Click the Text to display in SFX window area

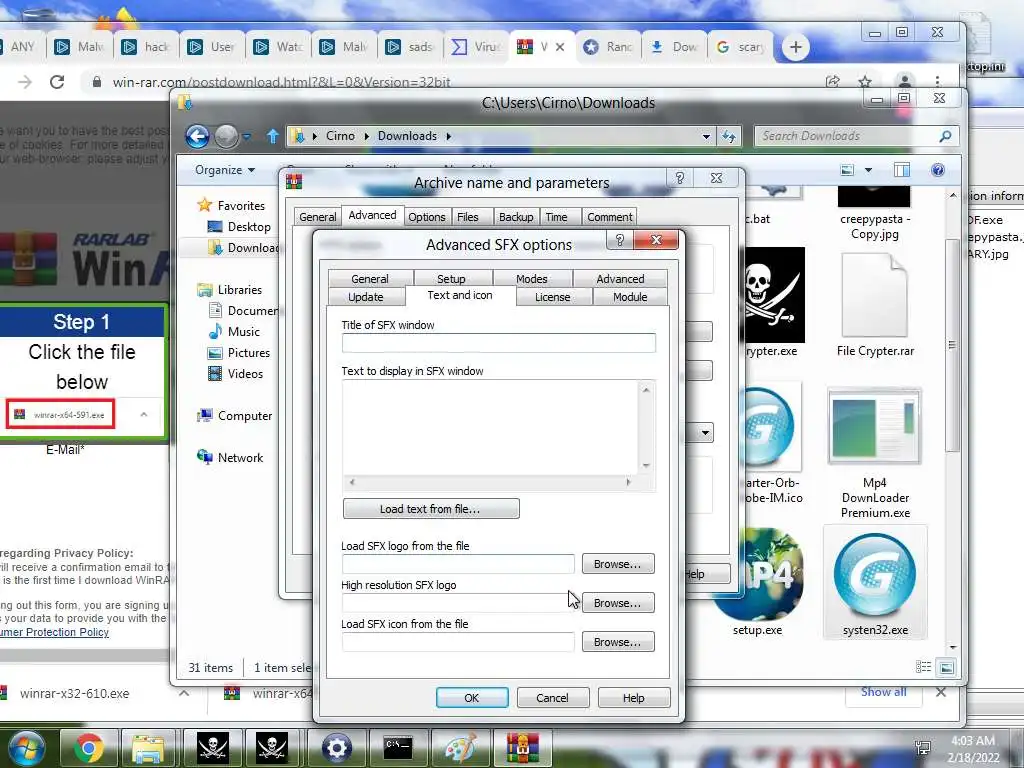490,428
